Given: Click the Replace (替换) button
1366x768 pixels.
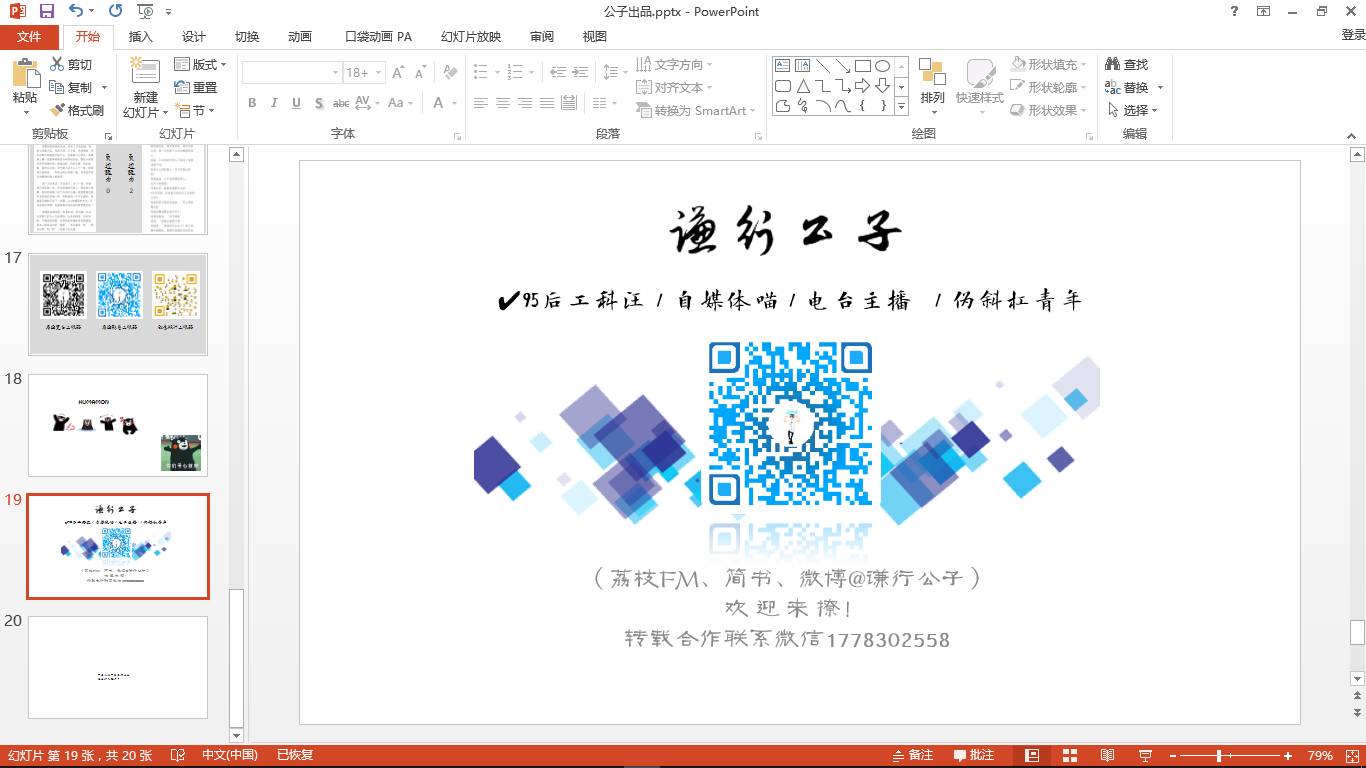Looking at the screenshot, I should tap(1133, 87).
